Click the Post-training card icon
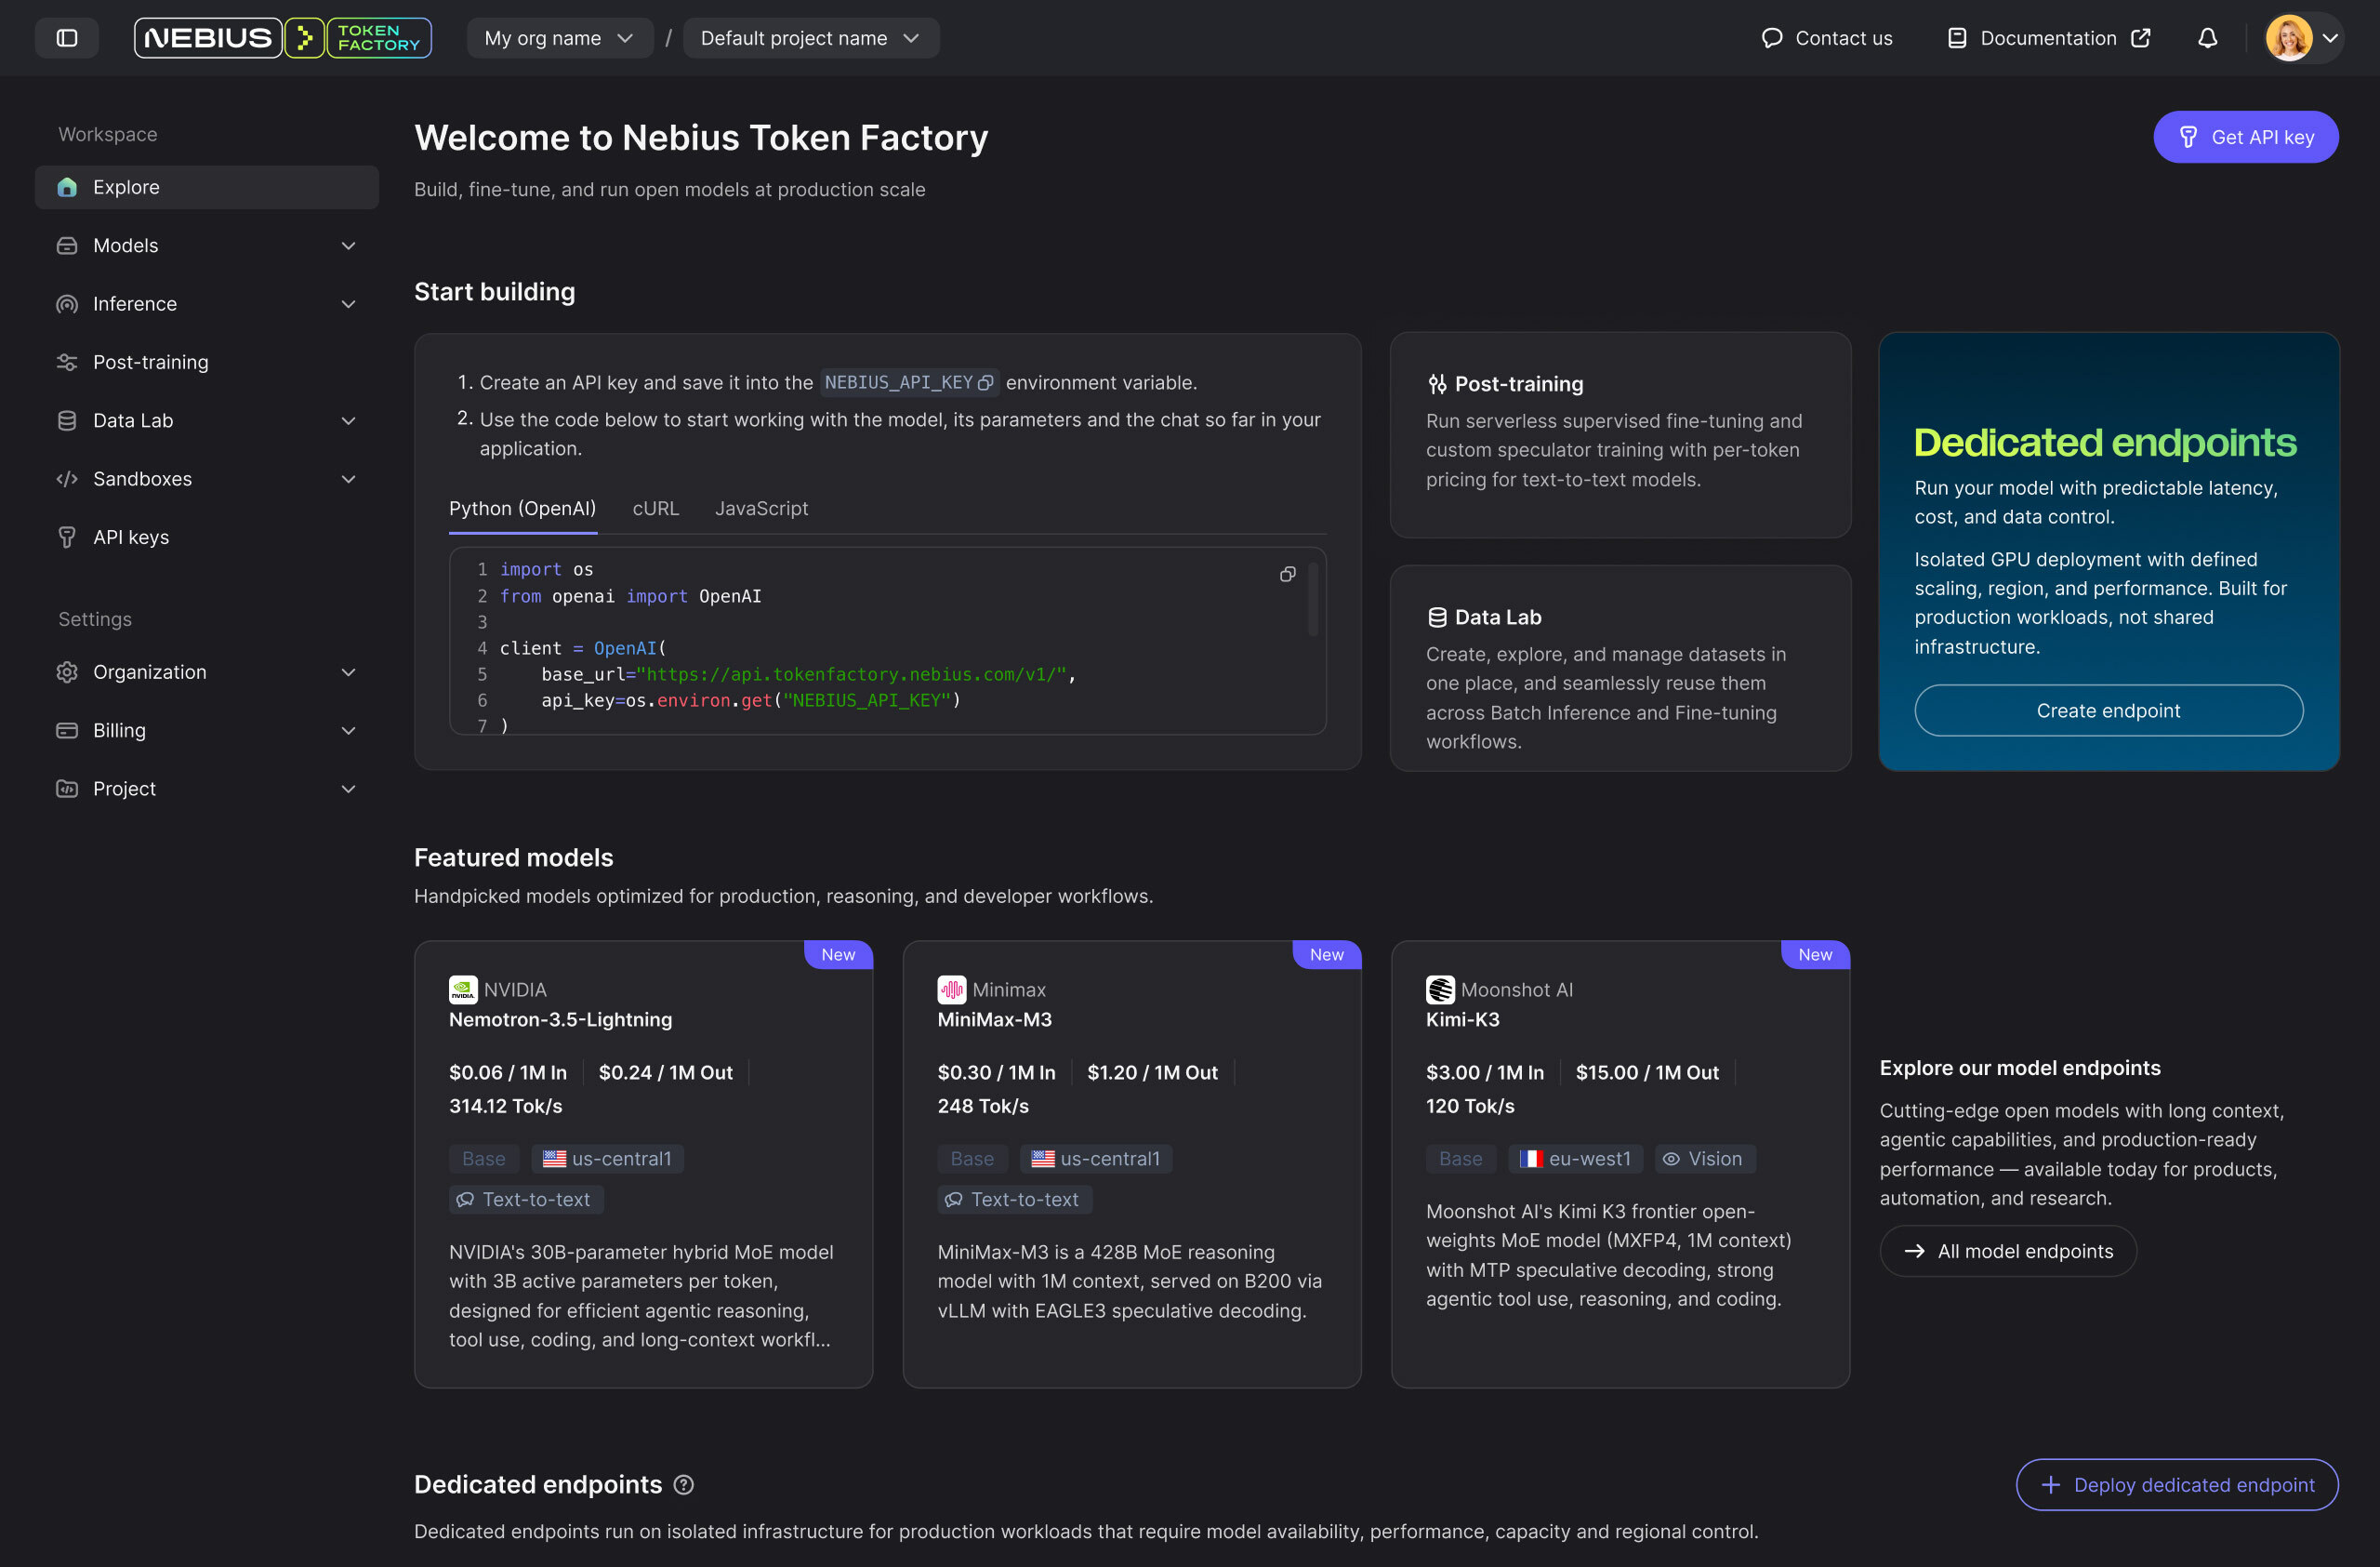Viewport: 2380px width, 1567px height. point(1437,384)
